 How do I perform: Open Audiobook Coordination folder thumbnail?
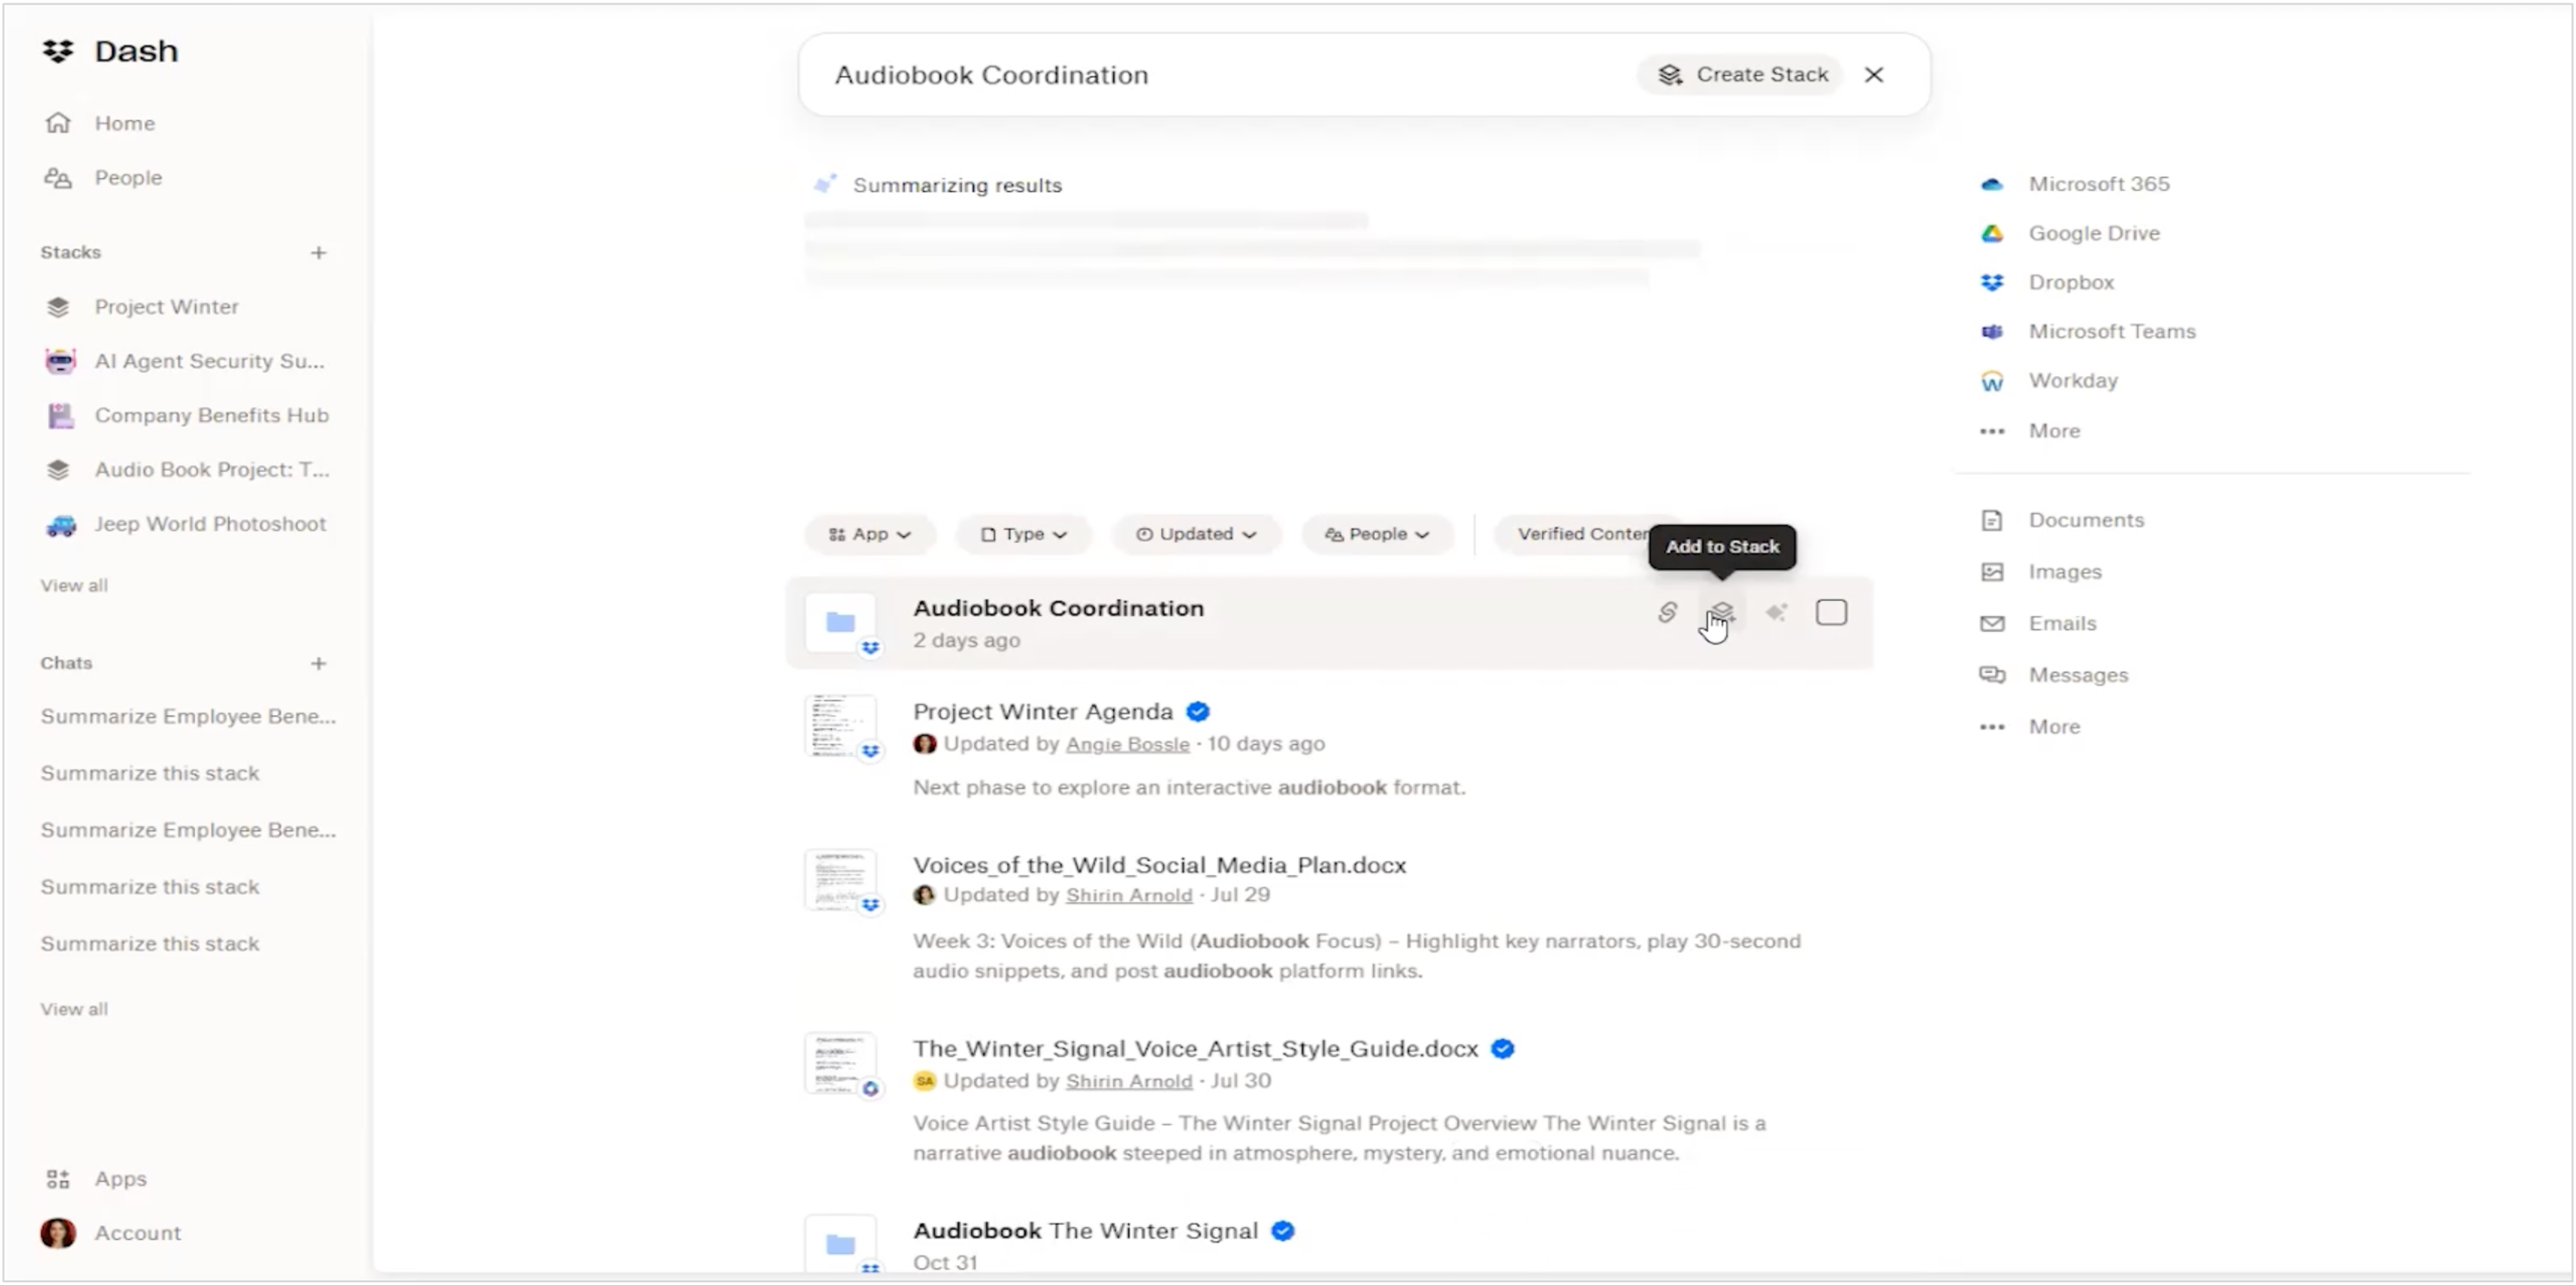(x=841, y=622)
